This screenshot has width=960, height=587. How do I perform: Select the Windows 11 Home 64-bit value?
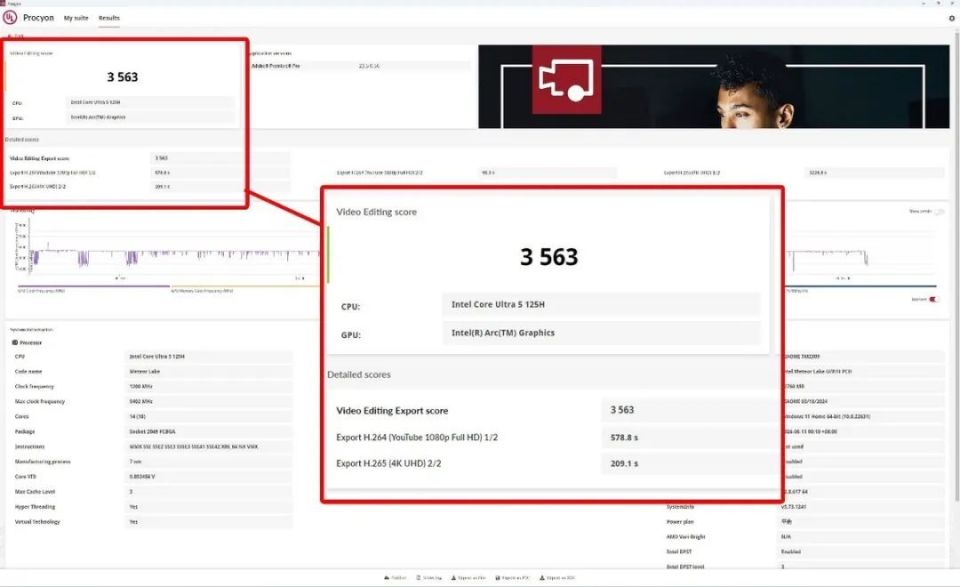point(864,417)
